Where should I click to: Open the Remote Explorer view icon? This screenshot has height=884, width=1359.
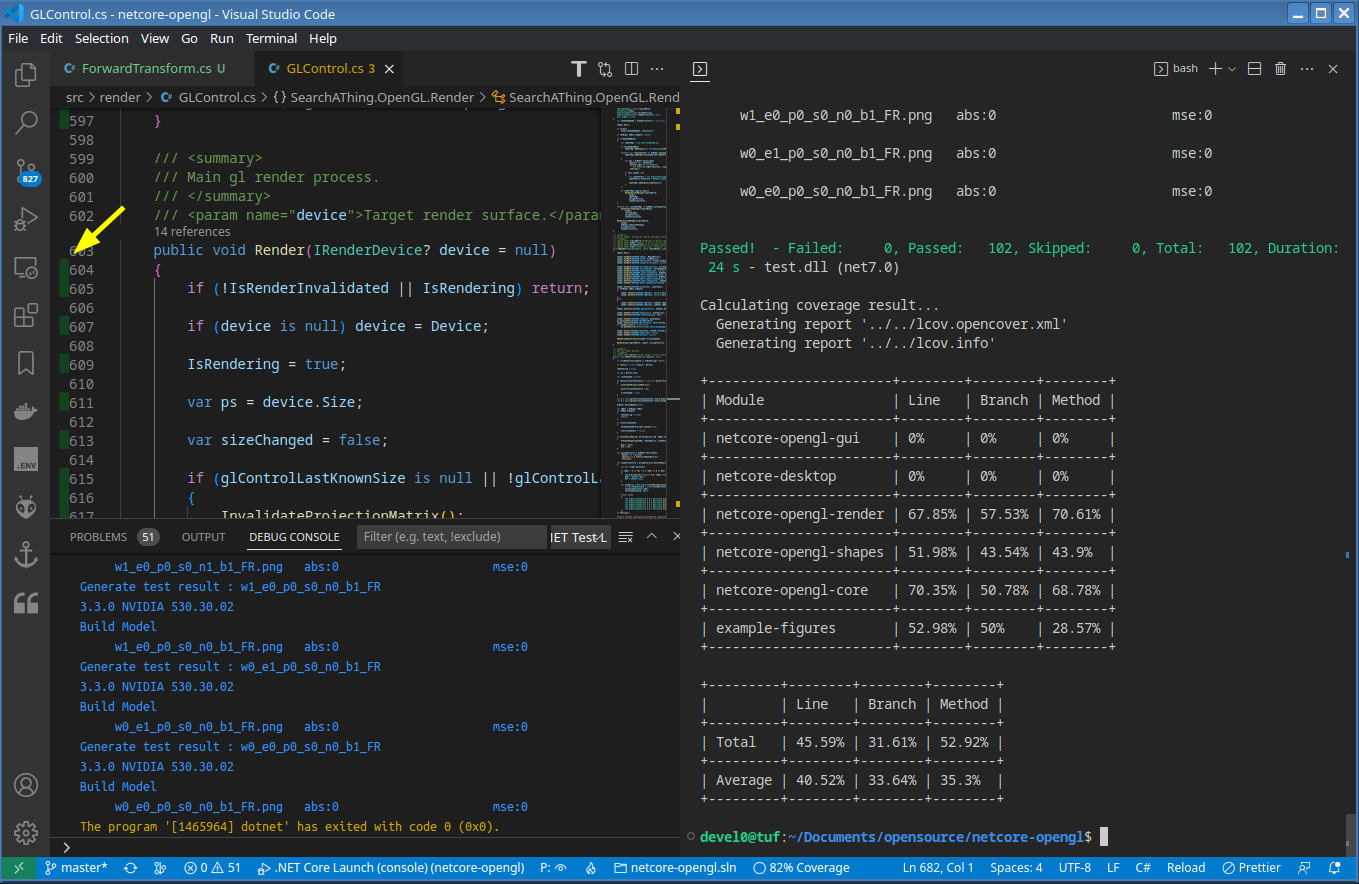[x=26, y=267]
